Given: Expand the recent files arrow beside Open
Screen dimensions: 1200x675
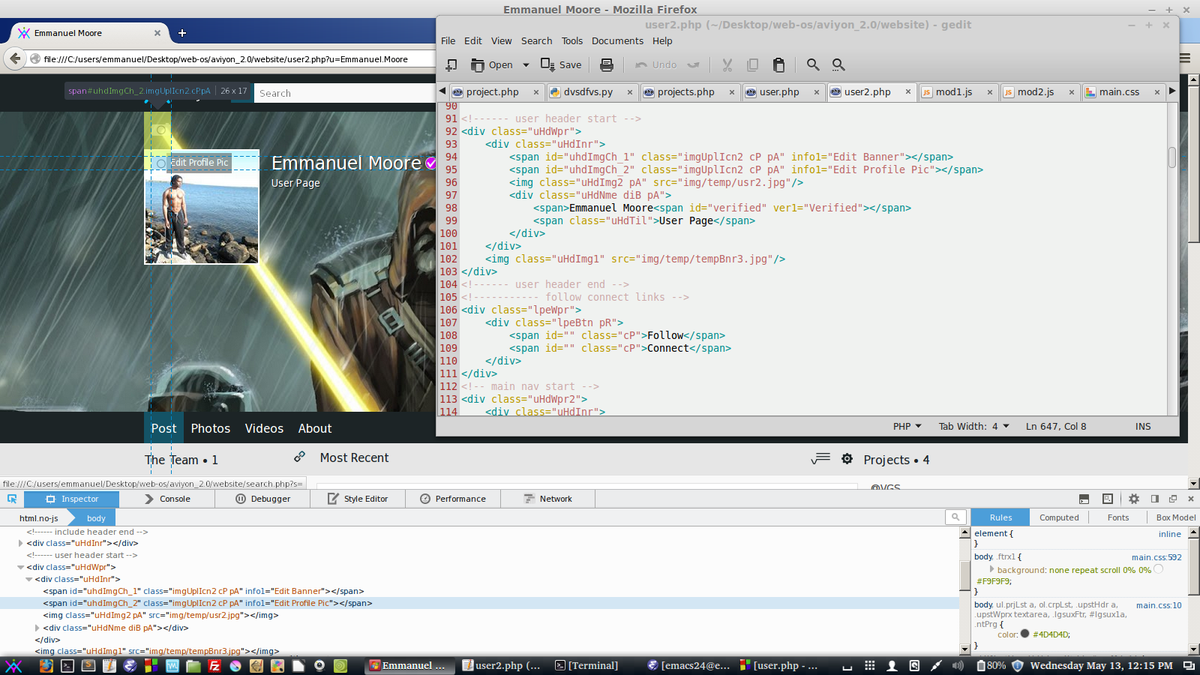Looking at the screenshot, I should pyautogui.click(x=524, y=65).
